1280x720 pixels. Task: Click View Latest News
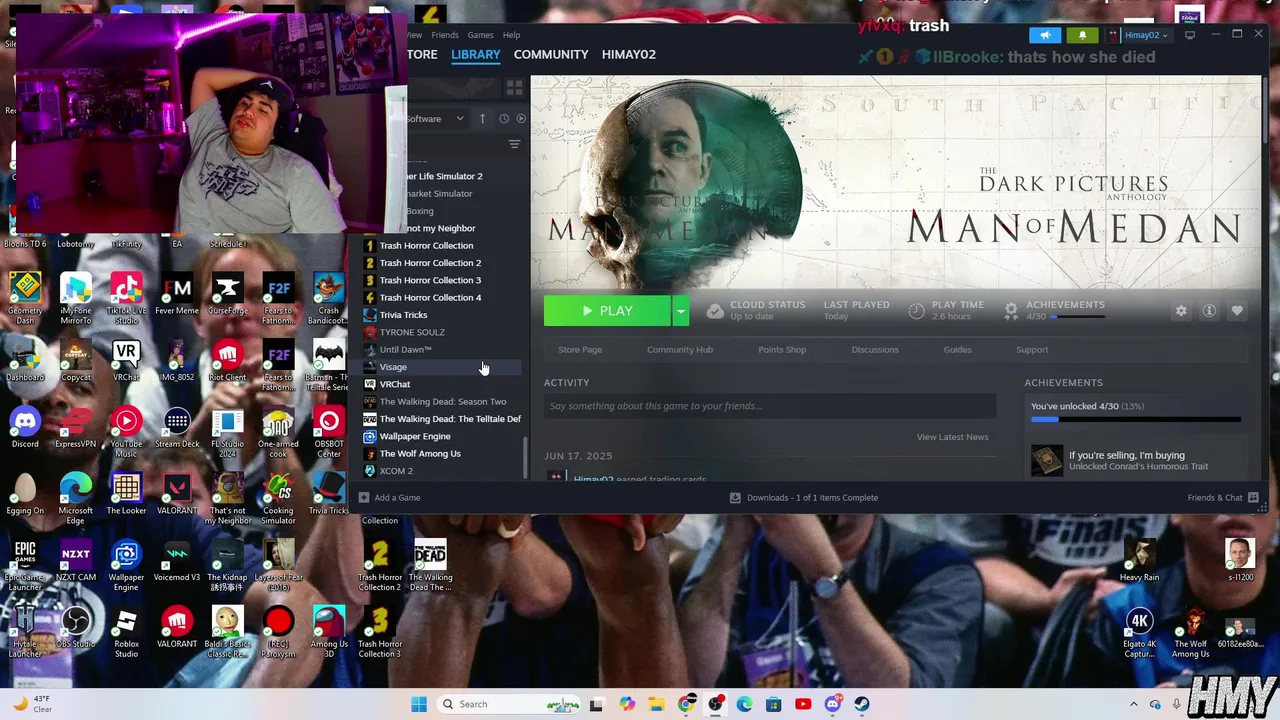tap(952, 437)
